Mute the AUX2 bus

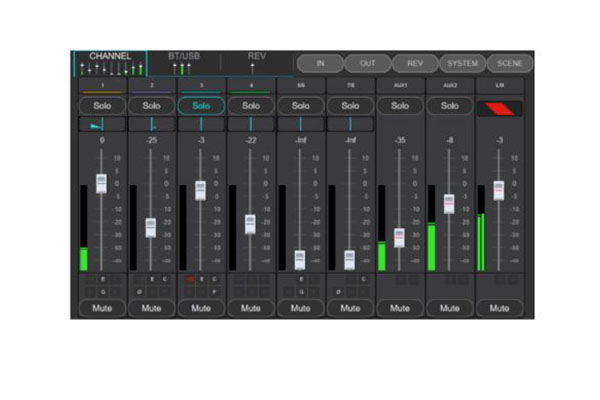coord(450,309)
